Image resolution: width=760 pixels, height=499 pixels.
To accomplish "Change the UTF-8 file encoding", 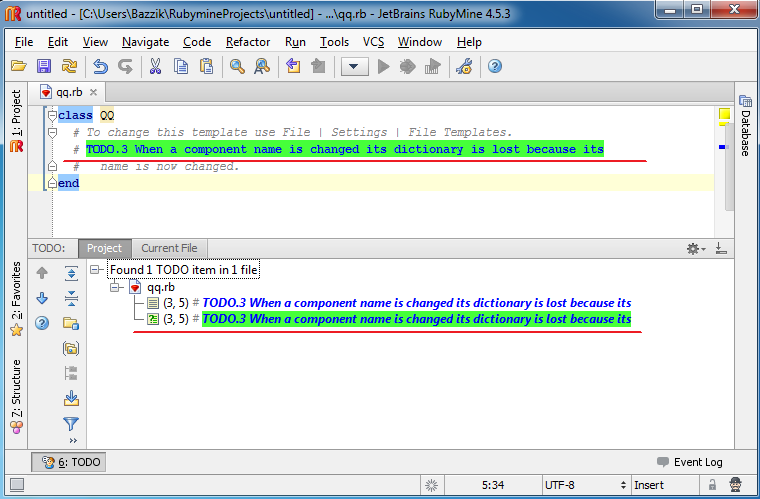I will click(586, 485).
